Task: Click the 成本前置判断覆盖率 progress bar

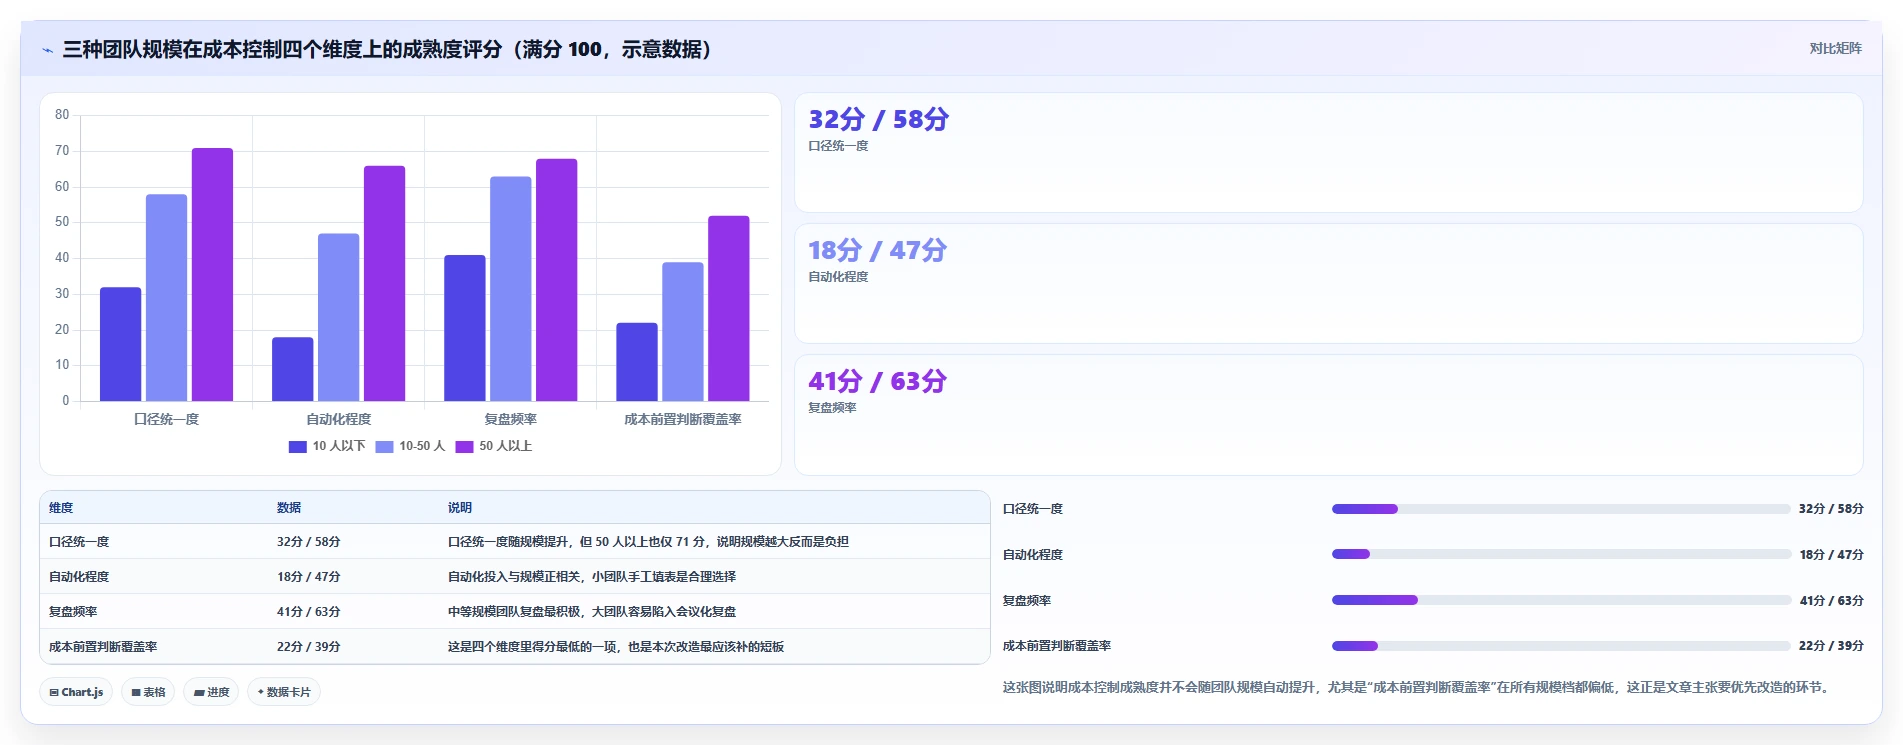Action: point(1561,646)
